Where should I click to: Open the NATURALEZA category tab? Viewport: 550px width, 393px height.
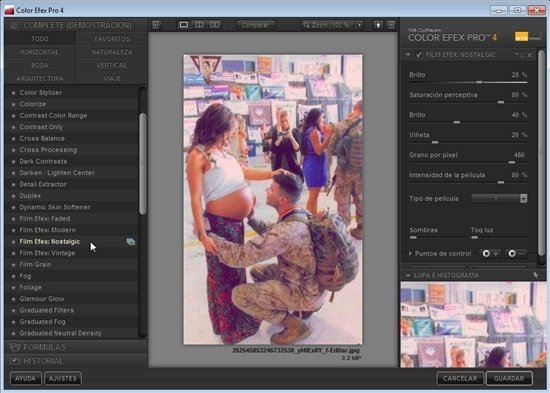point(112,52)
